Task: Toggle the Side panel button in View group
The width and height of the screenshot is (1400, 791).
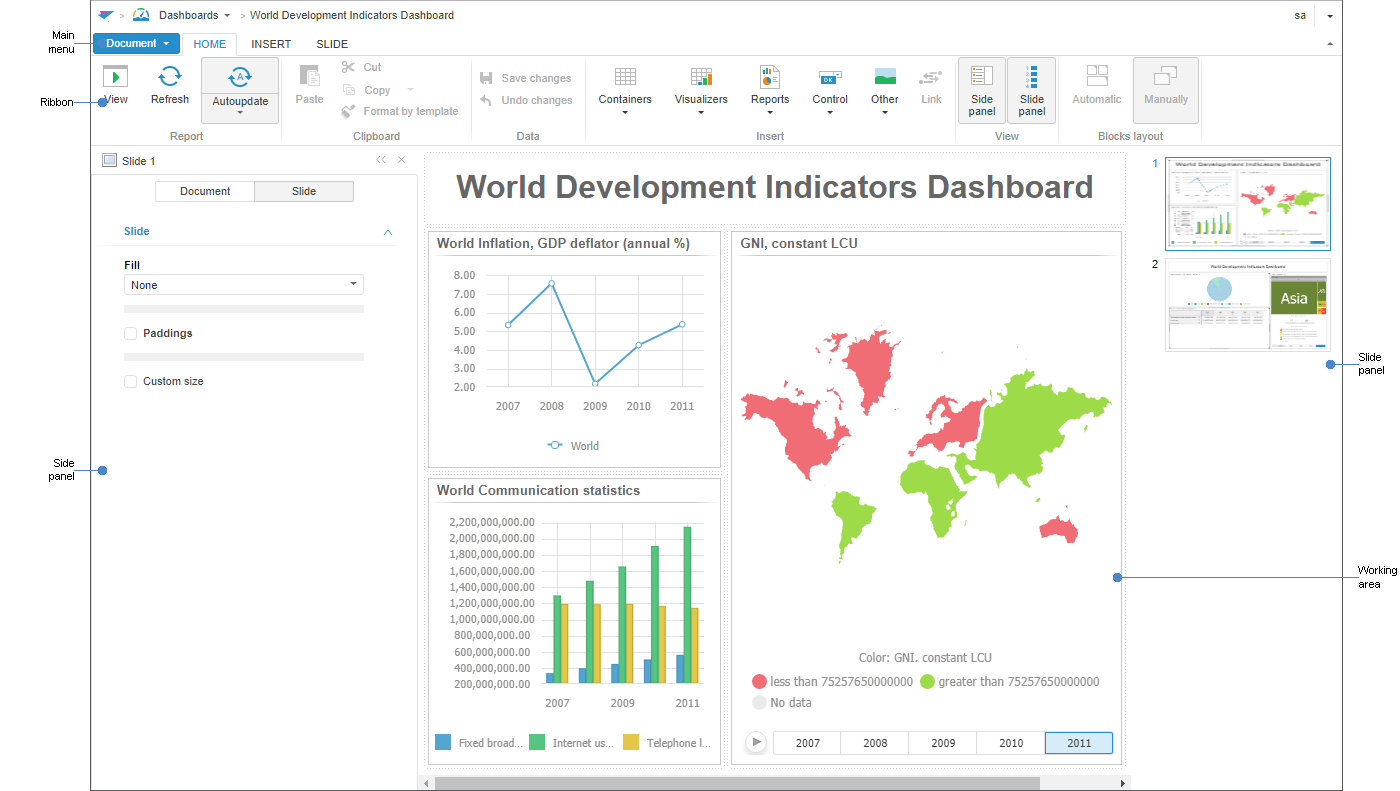Action: (981, 90)
